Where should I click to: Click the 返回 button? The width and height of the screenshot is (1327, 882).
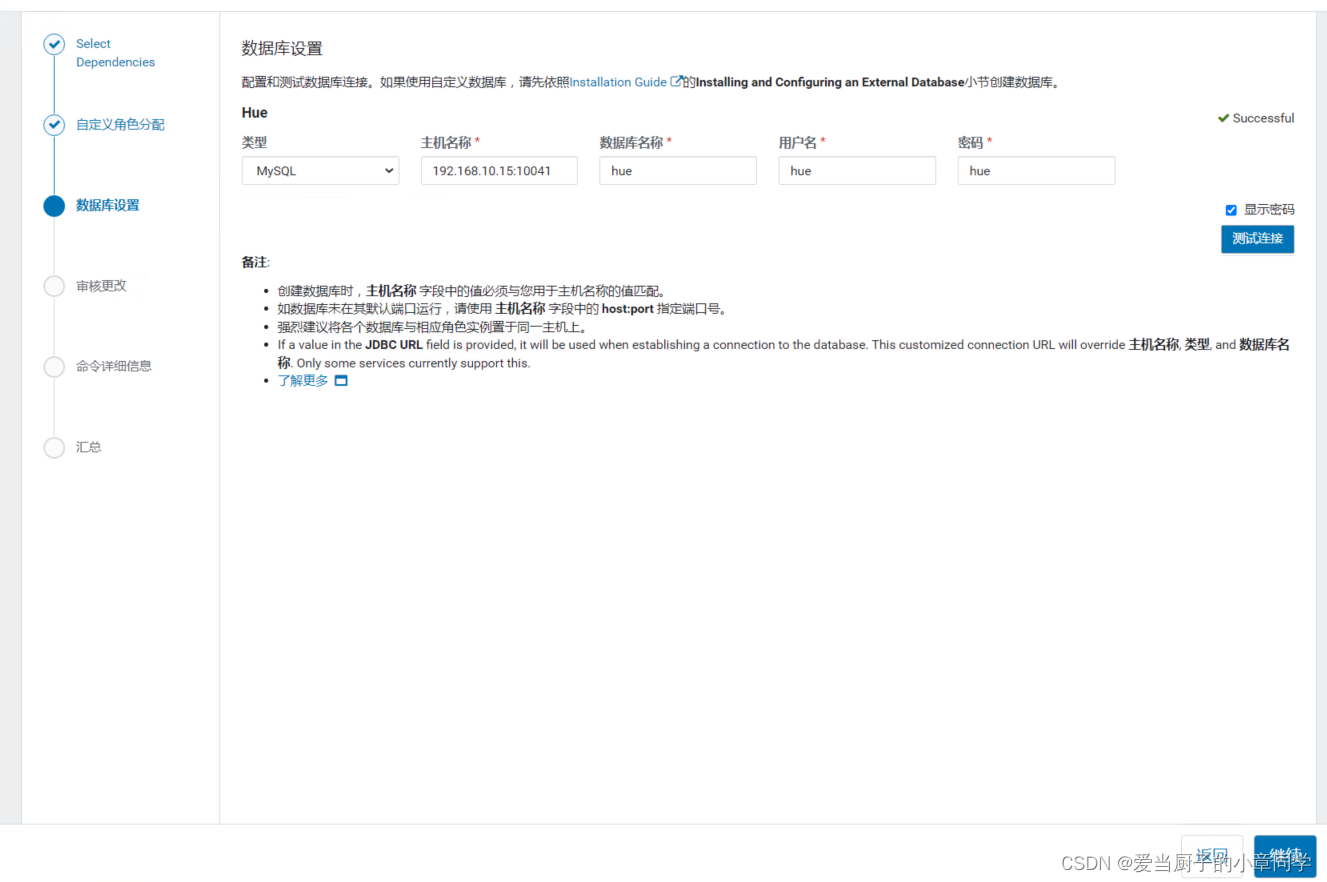point(1212,856)
